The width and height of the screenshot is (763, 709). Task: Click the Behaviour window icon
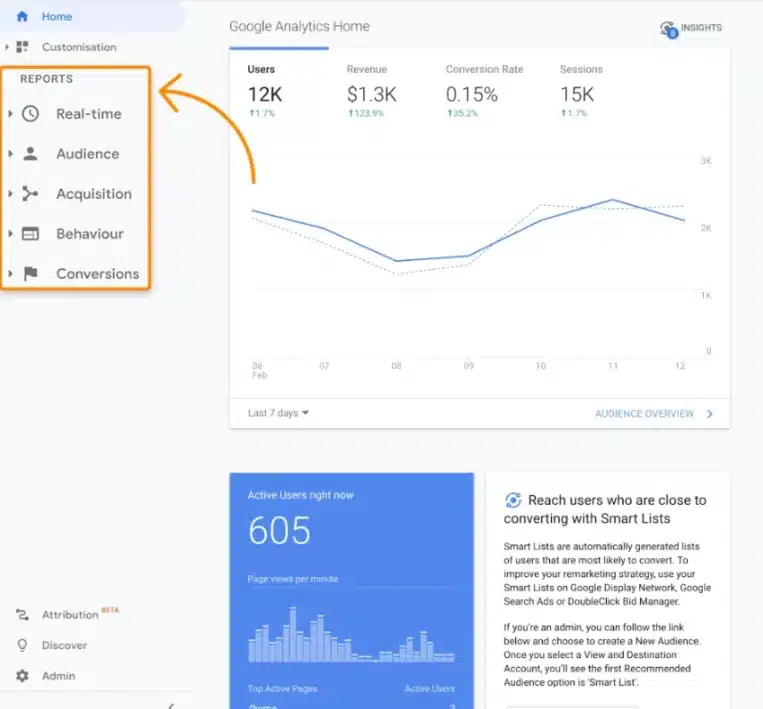coord(30,234)
